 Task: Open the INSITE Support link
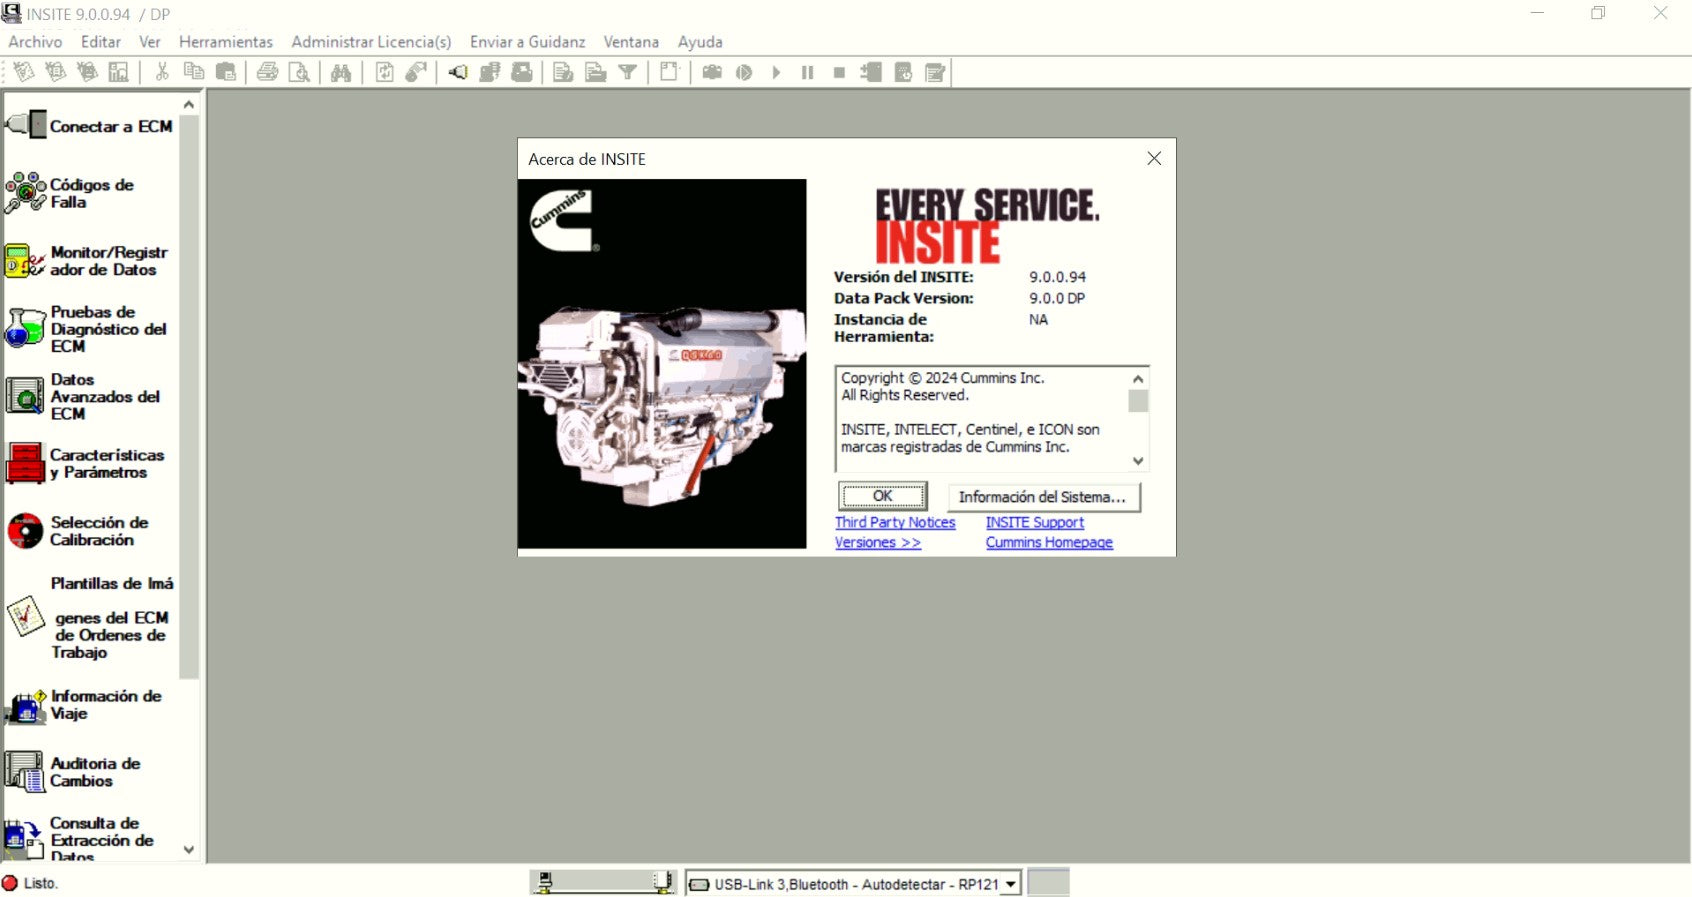click(1034, 522)
